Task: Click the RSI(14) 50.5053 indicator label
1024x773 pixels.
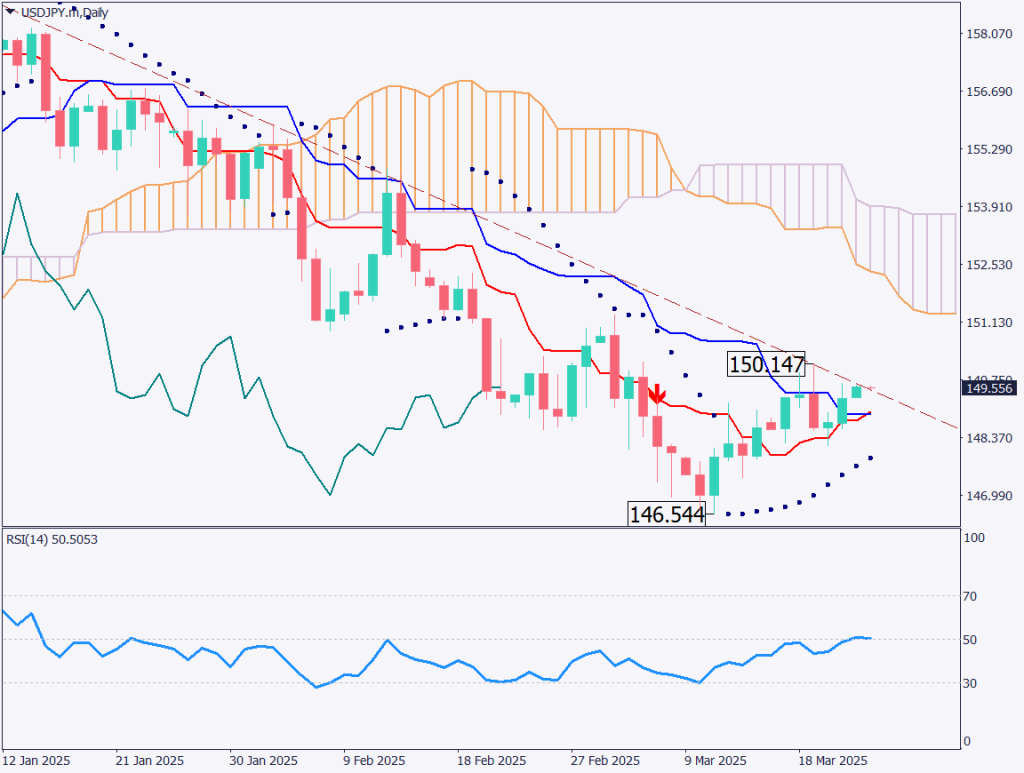Action: tap(51, 540)
